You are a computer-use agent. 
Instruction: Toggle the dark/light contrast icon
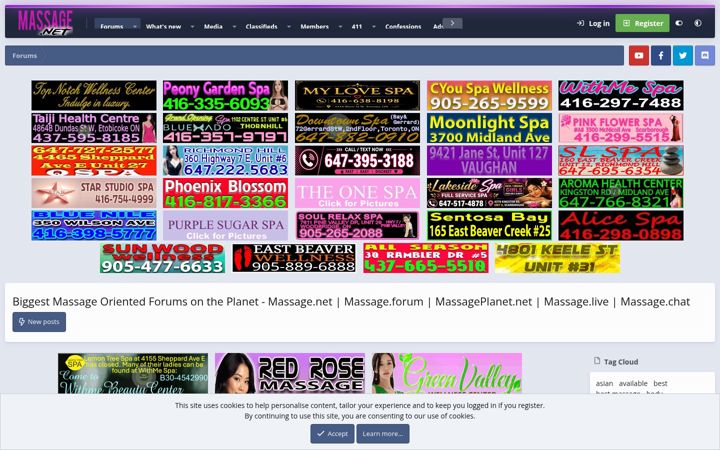click(x=698, y=23)
